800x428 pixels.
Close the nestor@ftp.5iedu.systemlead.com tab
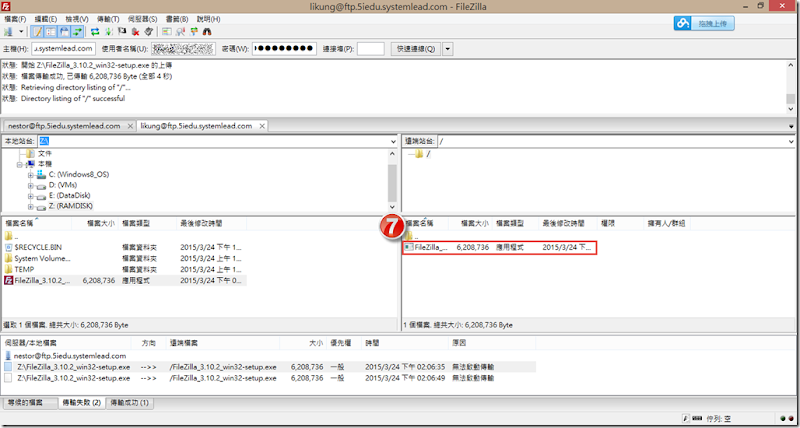point(130,126)
